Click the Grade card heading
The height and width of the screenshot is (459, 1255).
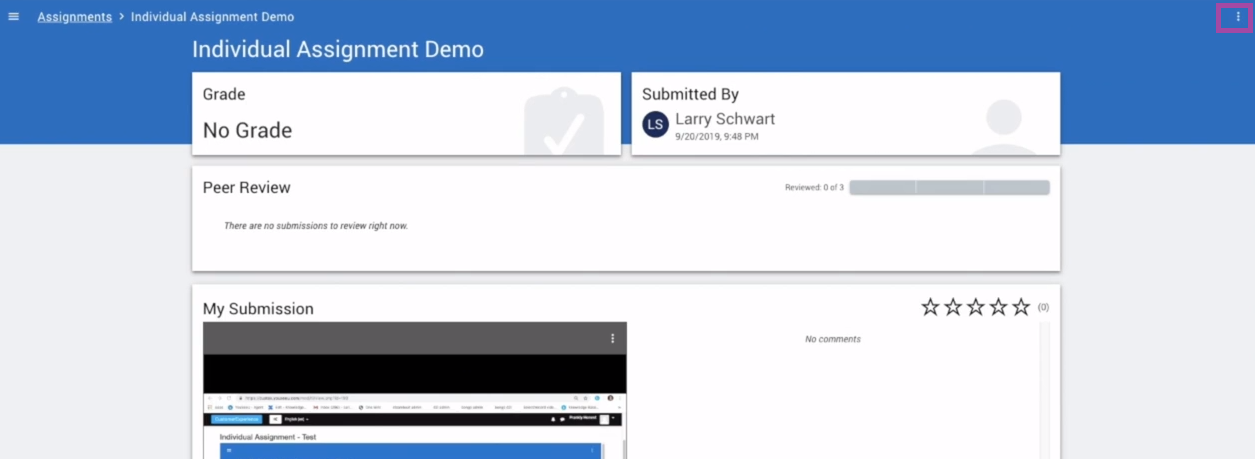pos(224,94)
